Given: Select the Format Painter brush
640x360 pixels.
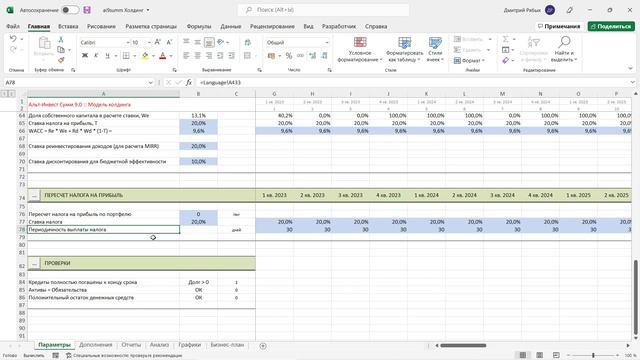Looking at the screenshot, I should [x=61, y=60].
